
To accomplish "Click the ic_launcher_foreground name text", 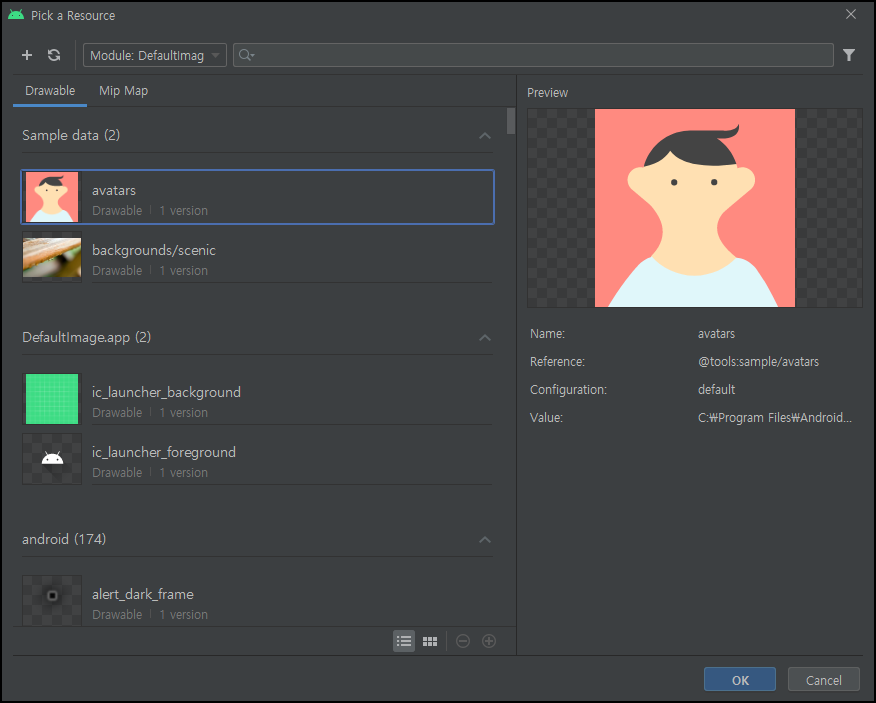I will [164, 452].
